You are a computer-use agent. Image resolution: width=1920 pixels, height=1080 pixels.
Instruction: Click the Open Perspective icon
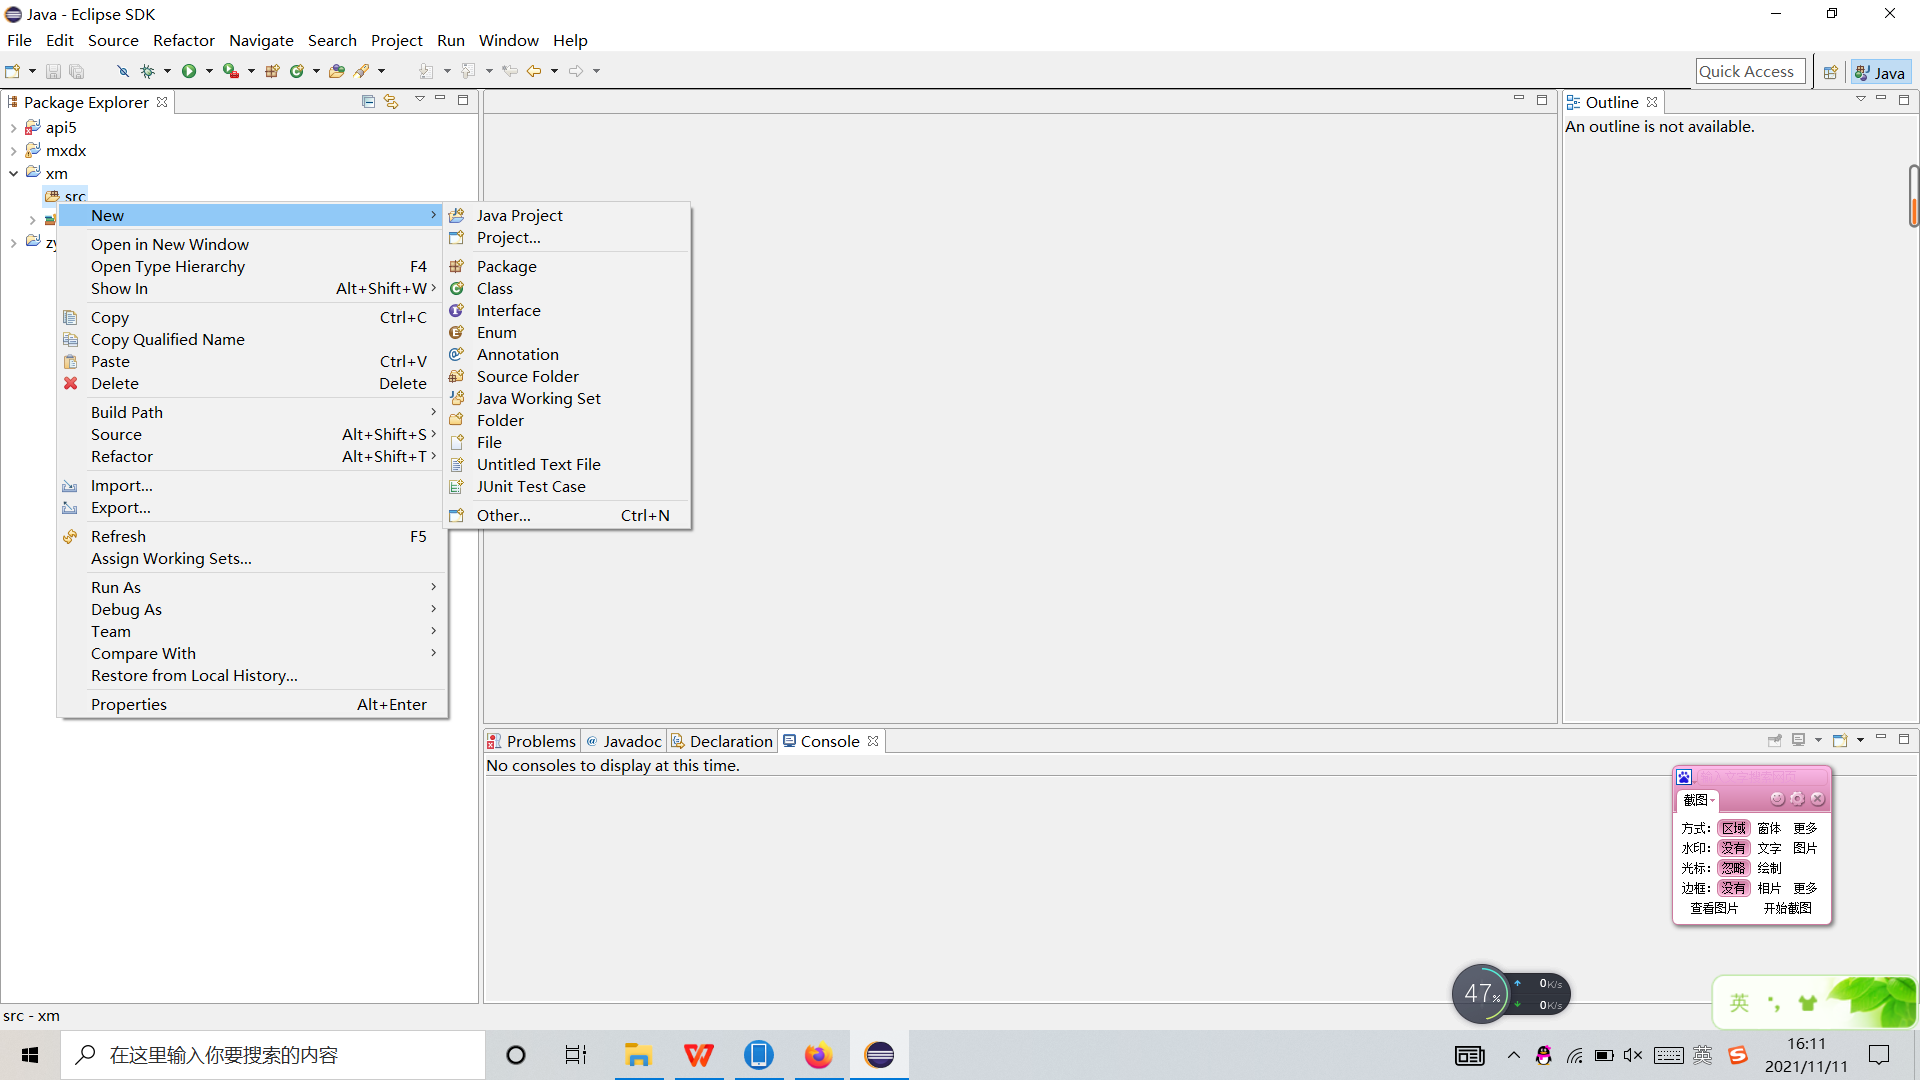click(1830, 72)
